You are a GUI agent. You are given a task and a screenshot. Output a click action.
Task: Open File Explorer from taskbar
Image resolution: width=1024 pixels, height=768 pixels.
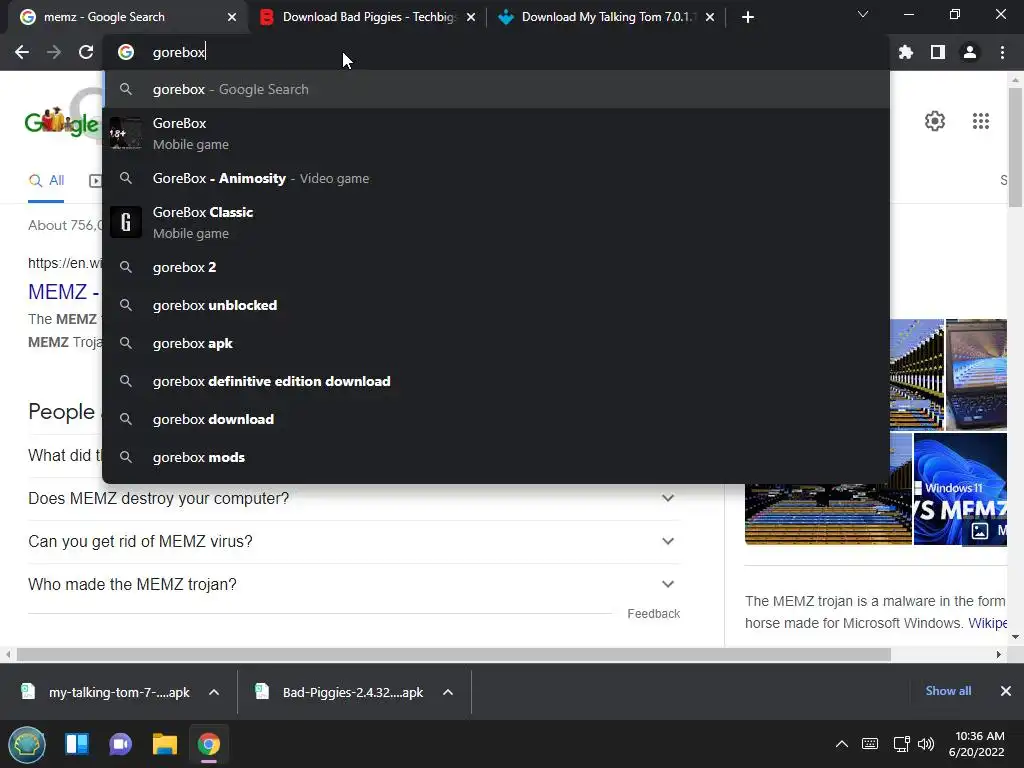(165, 744)
